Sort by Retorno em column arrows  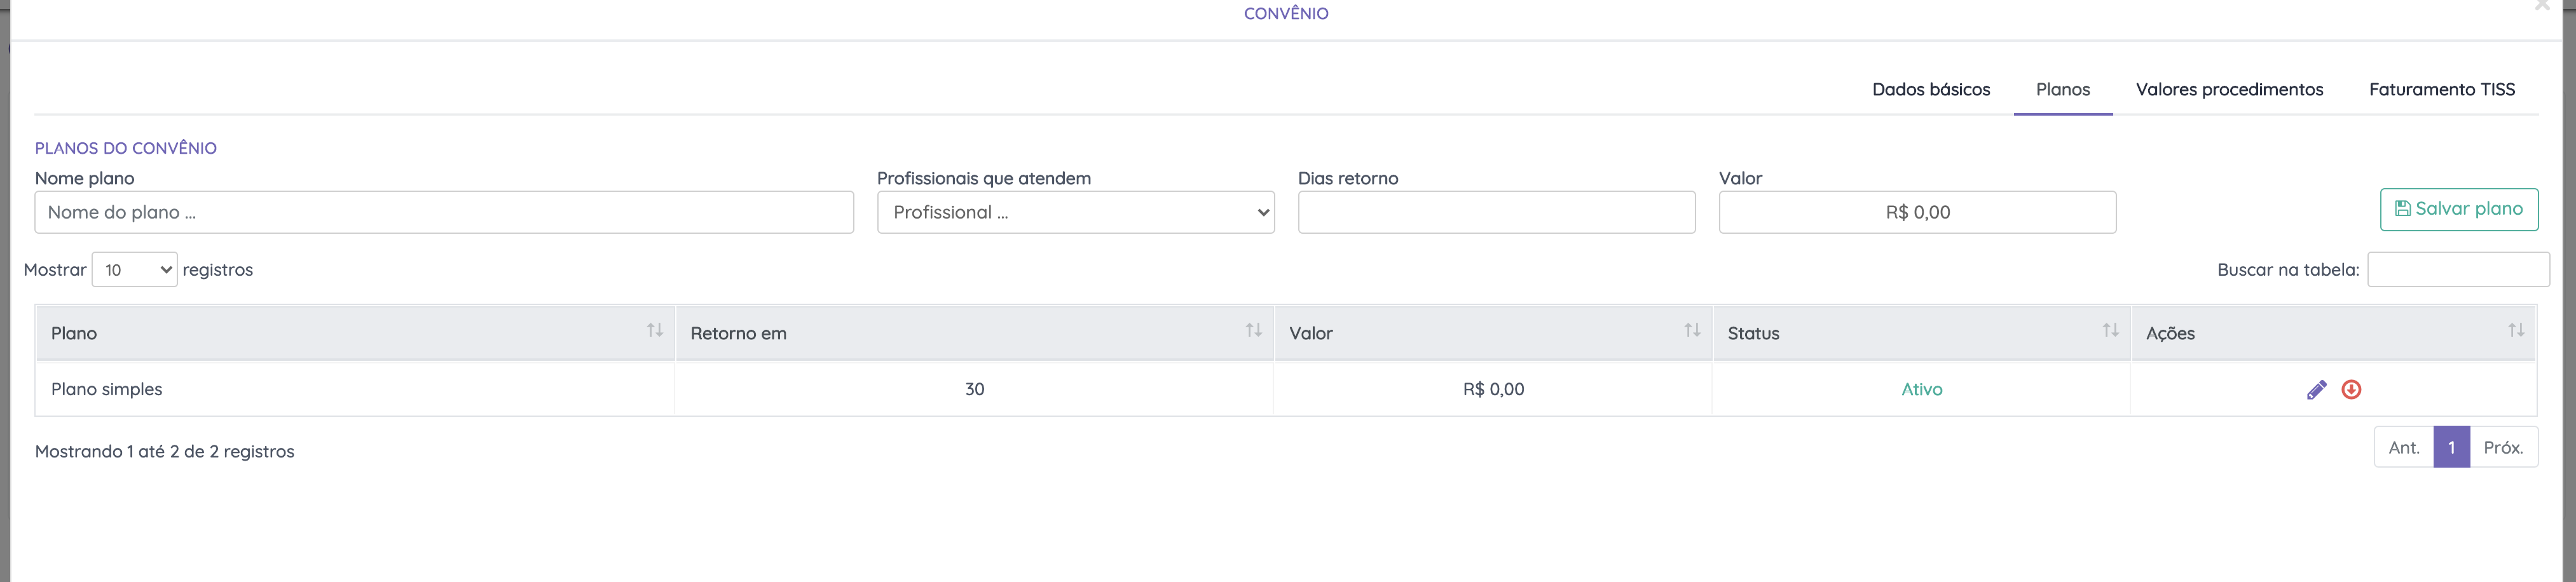coord(1253,331)
